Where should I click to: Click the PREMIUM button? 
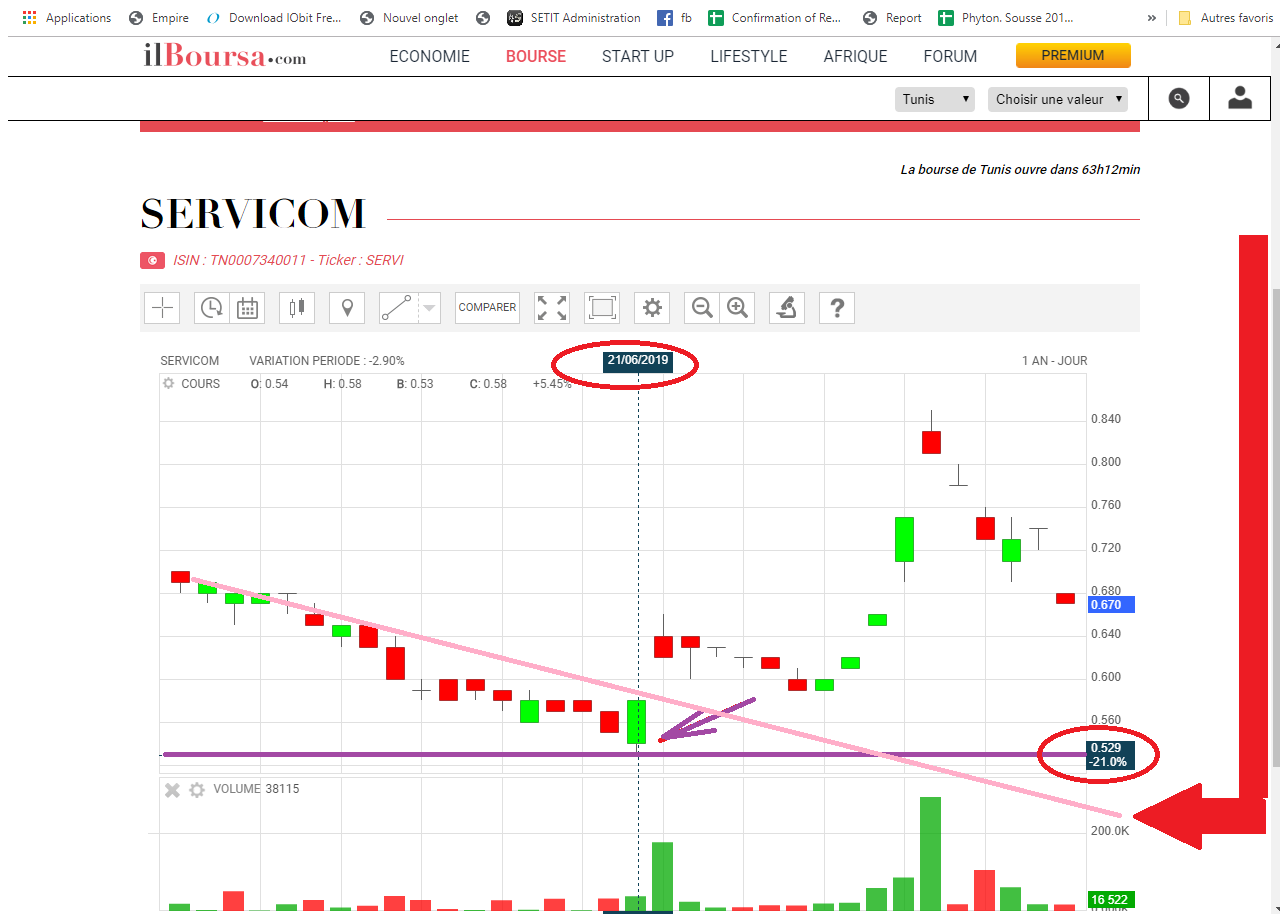click(x=1073, y=55)
